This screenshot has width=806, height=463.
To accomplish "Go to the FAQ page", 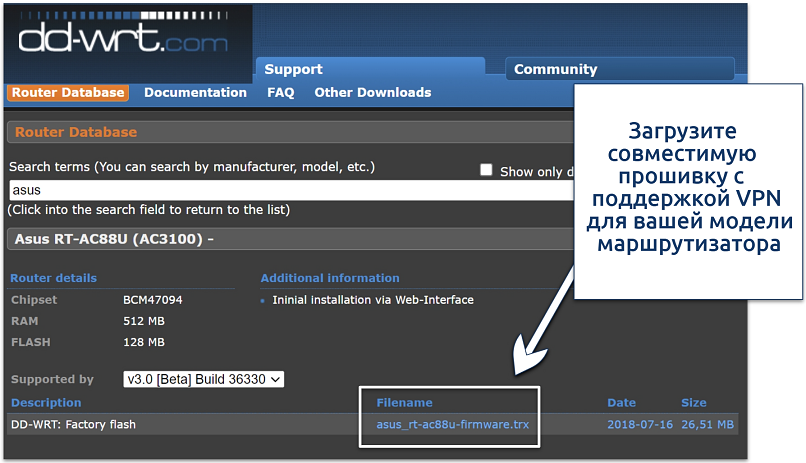I will [280, 93].
